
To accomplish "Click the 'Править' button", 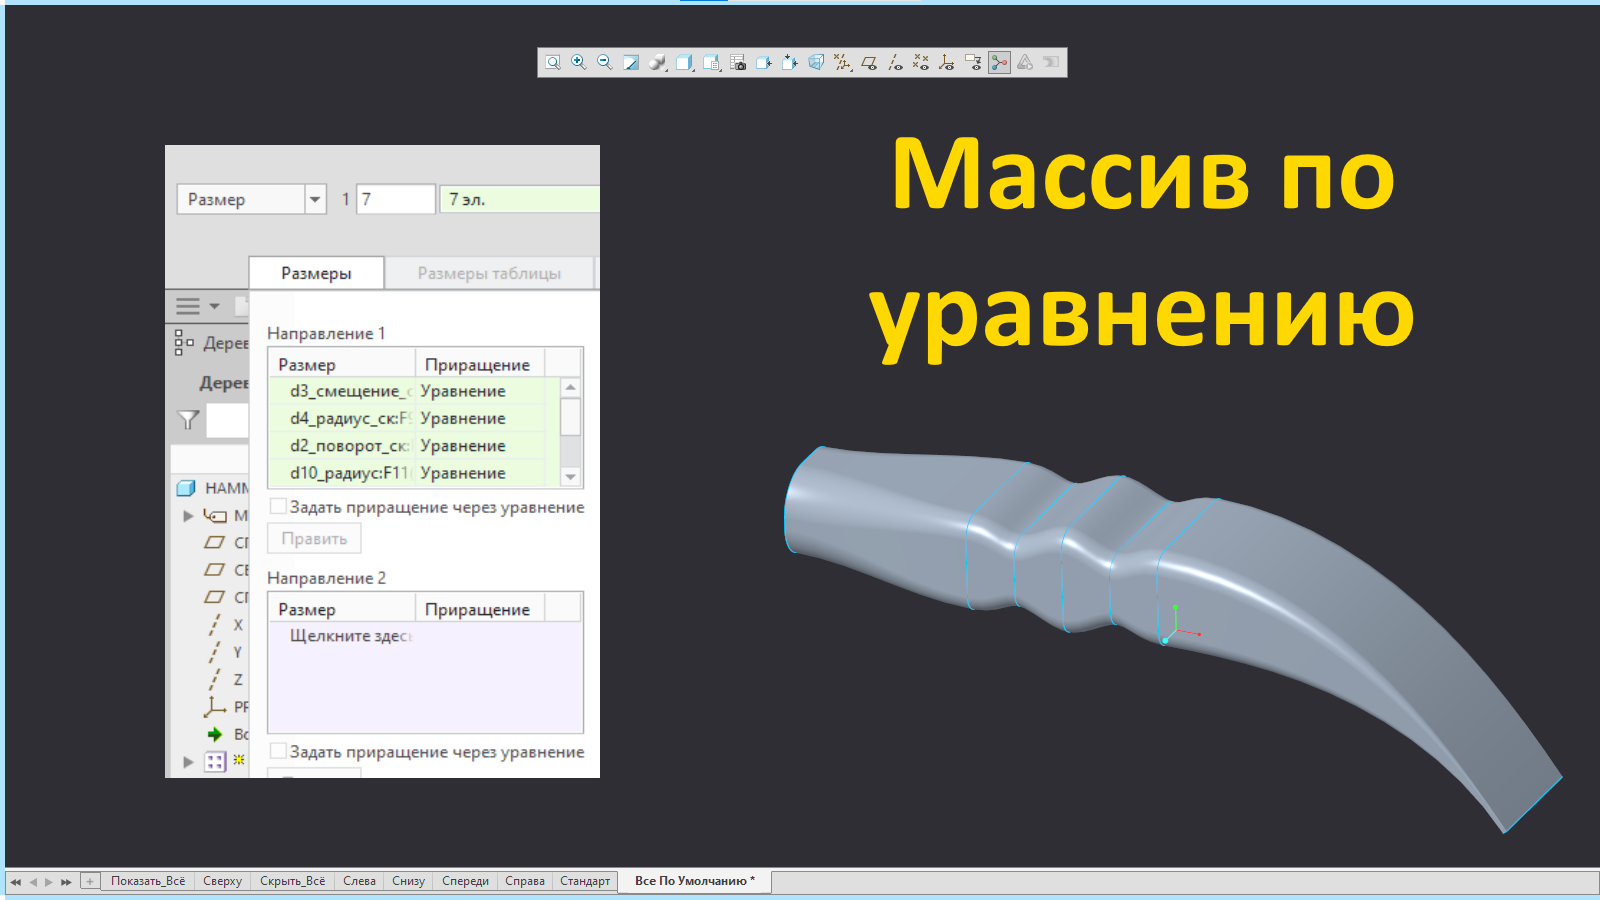I will (x=314, y=537).
